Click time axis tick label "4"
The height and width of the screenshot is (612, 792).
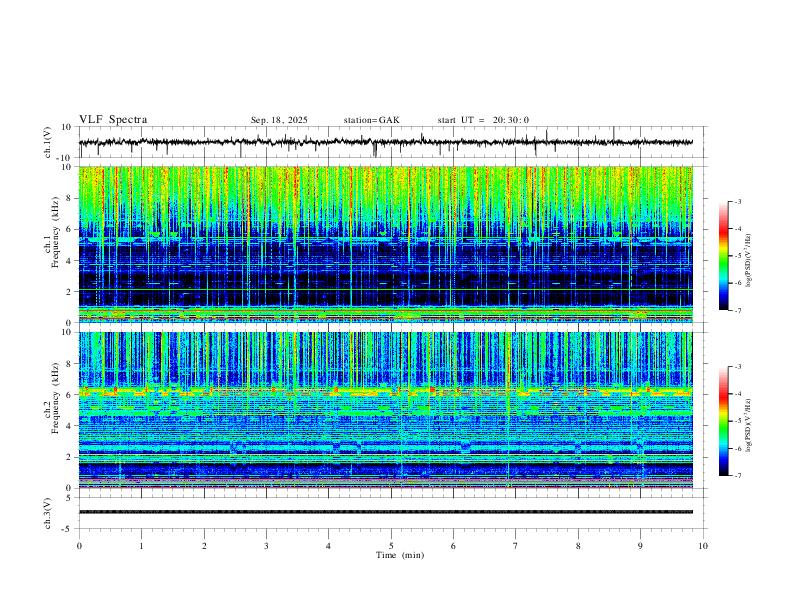click(329, 546)
